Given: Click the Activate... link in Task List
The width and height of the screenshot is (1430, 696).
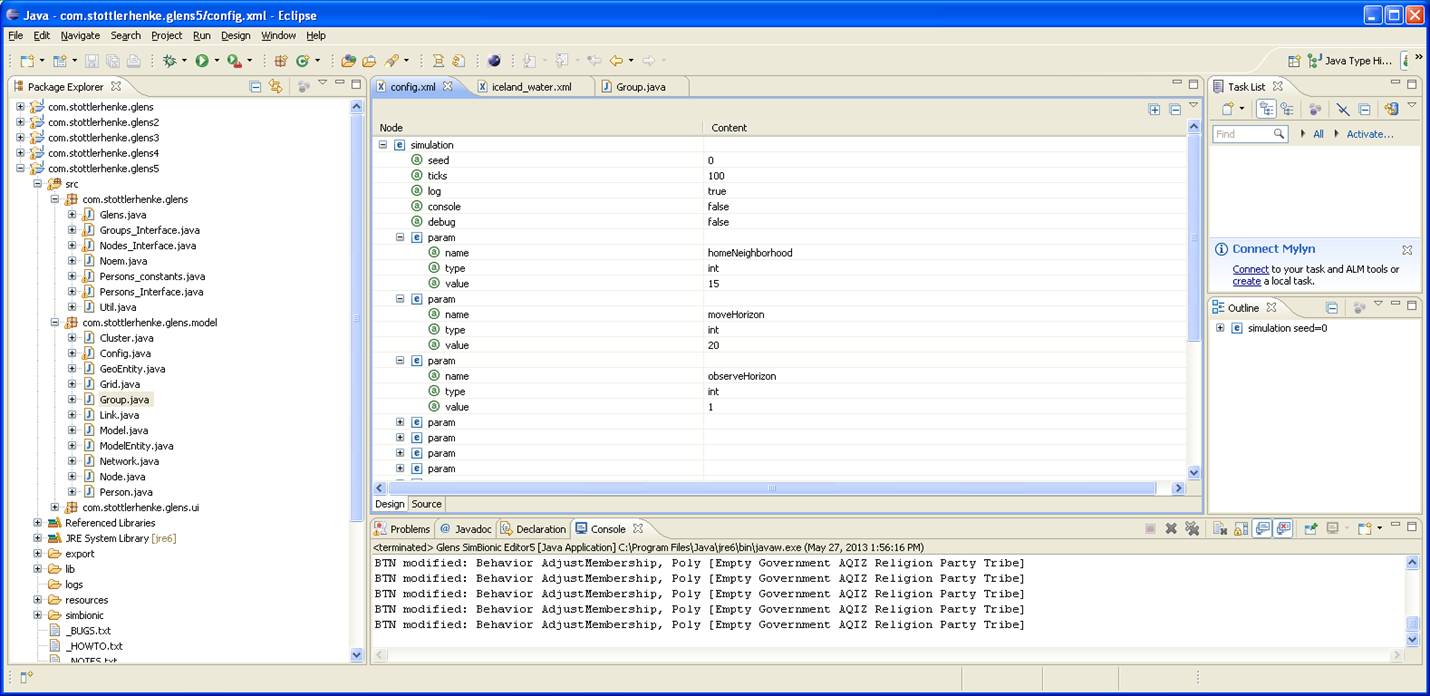Looking at the screenshot, I should (x=1370, y=134).
